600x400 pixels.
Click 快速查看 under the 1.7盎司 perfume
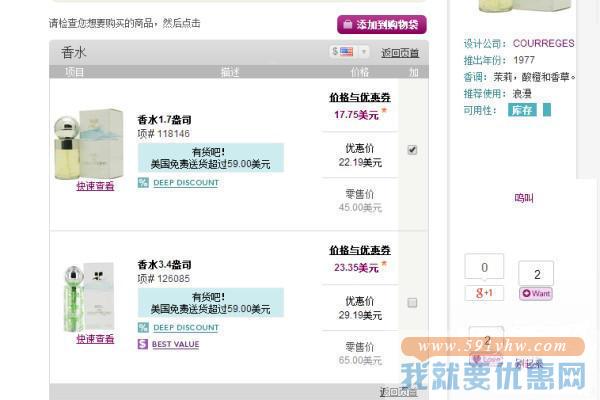coord(95,186)
